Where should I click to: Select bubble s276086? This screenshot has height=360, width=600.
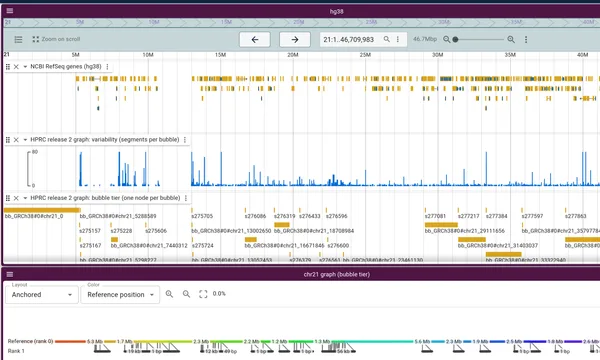[255, 216]
